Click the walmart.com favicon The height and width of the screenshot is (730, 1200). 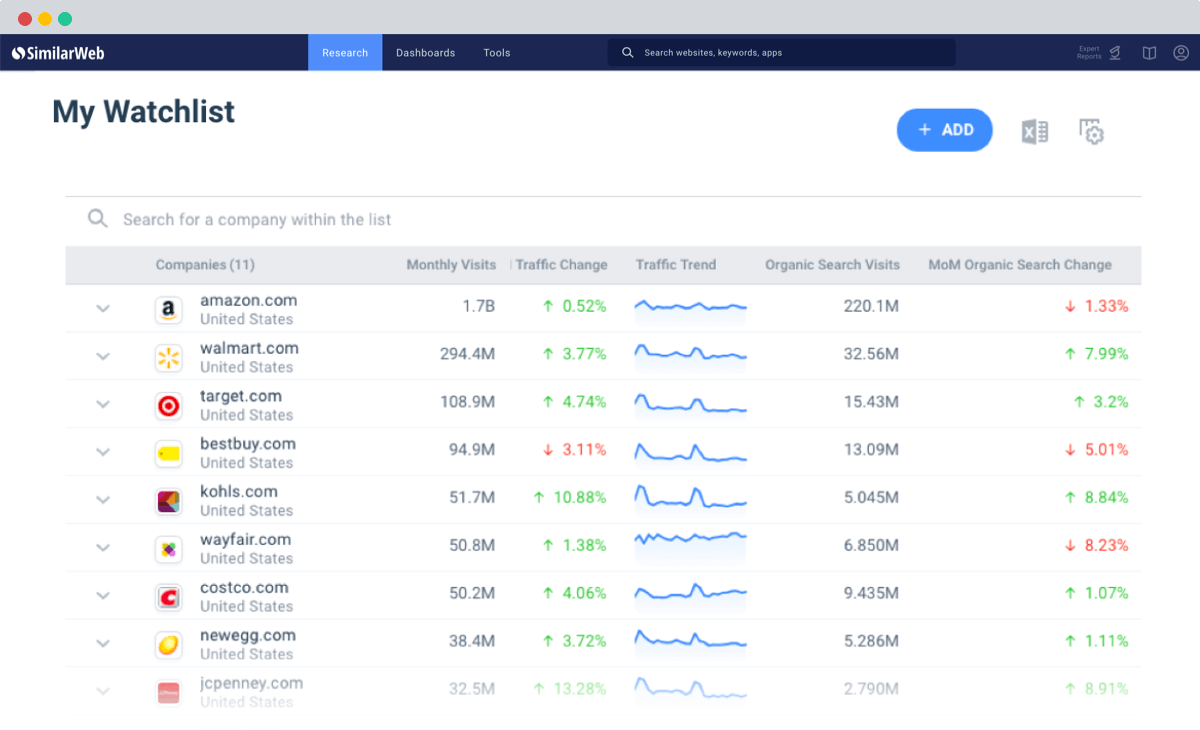pyautogui.click(x=168, y=358)
